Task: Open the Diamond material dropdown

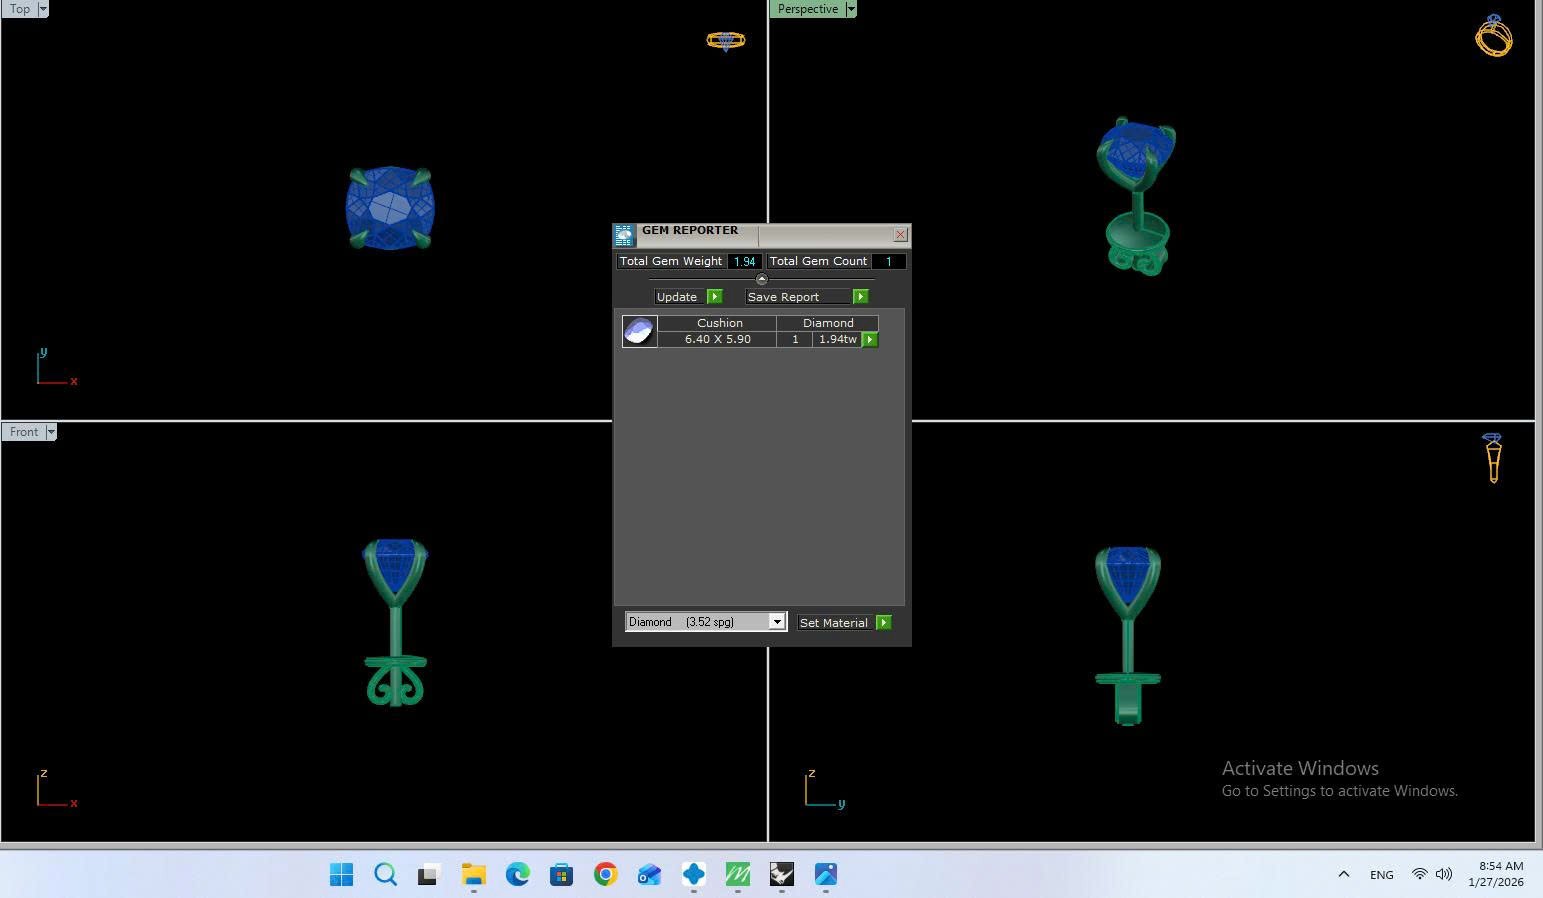Action: pyautogui.click(x=776, y=622)
